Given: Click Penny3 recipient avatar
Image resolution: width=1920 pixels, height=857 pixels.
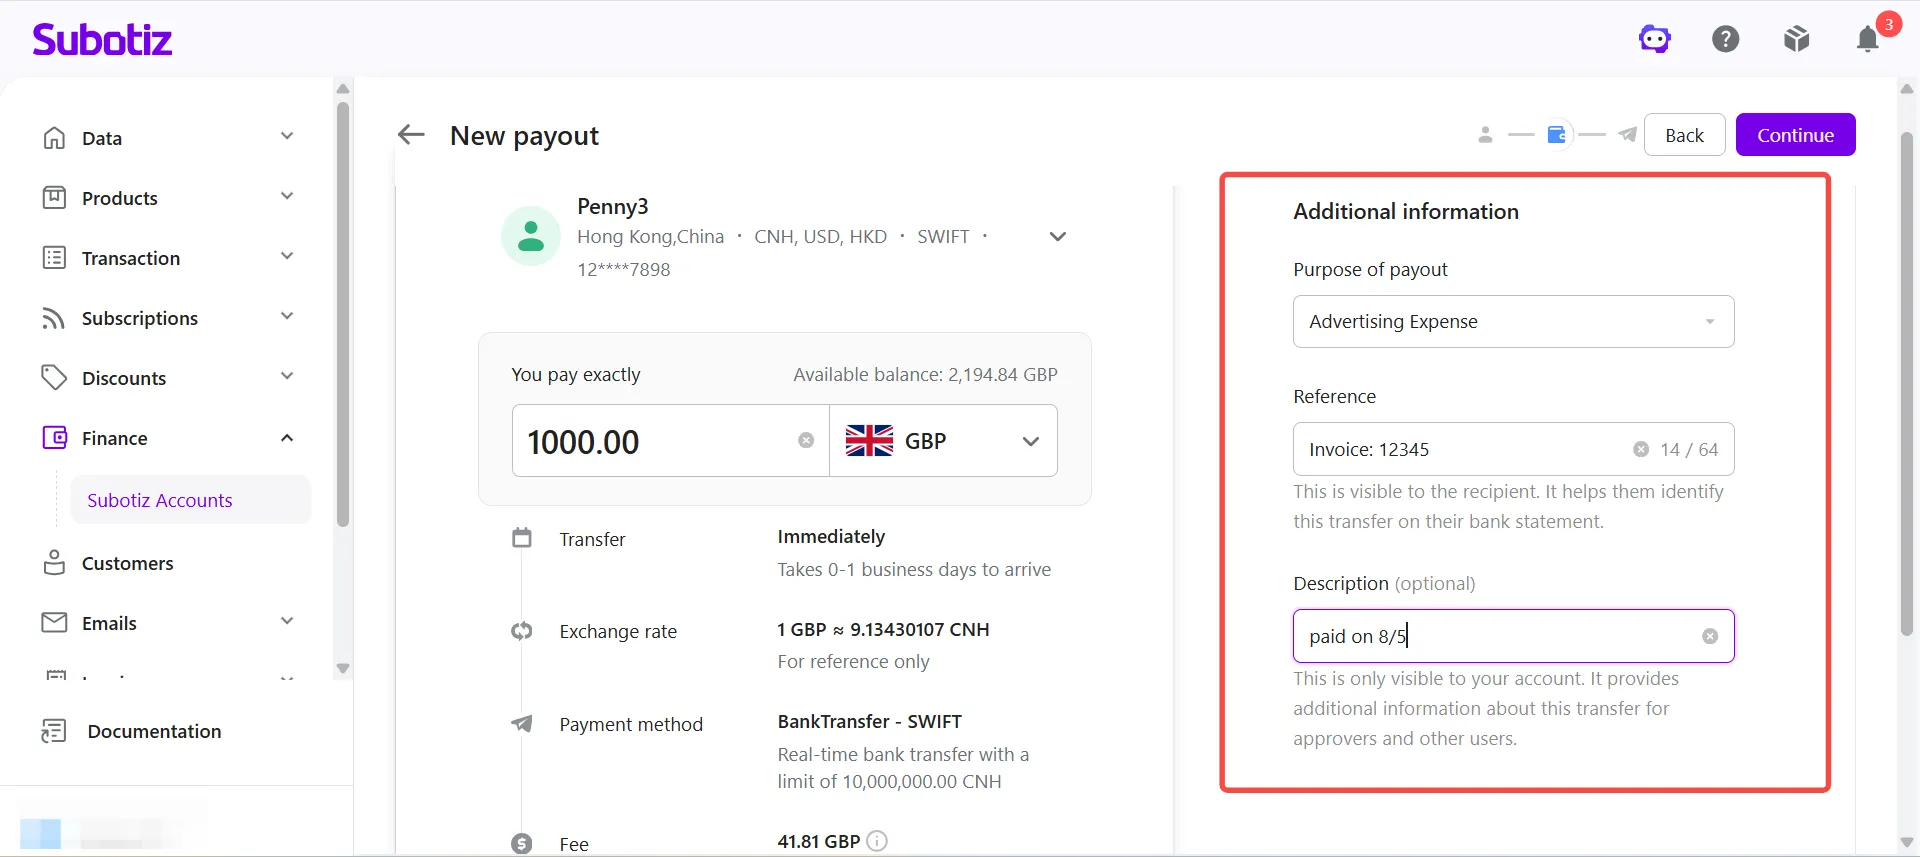Looking at the screenshot, I should point(531,237).
